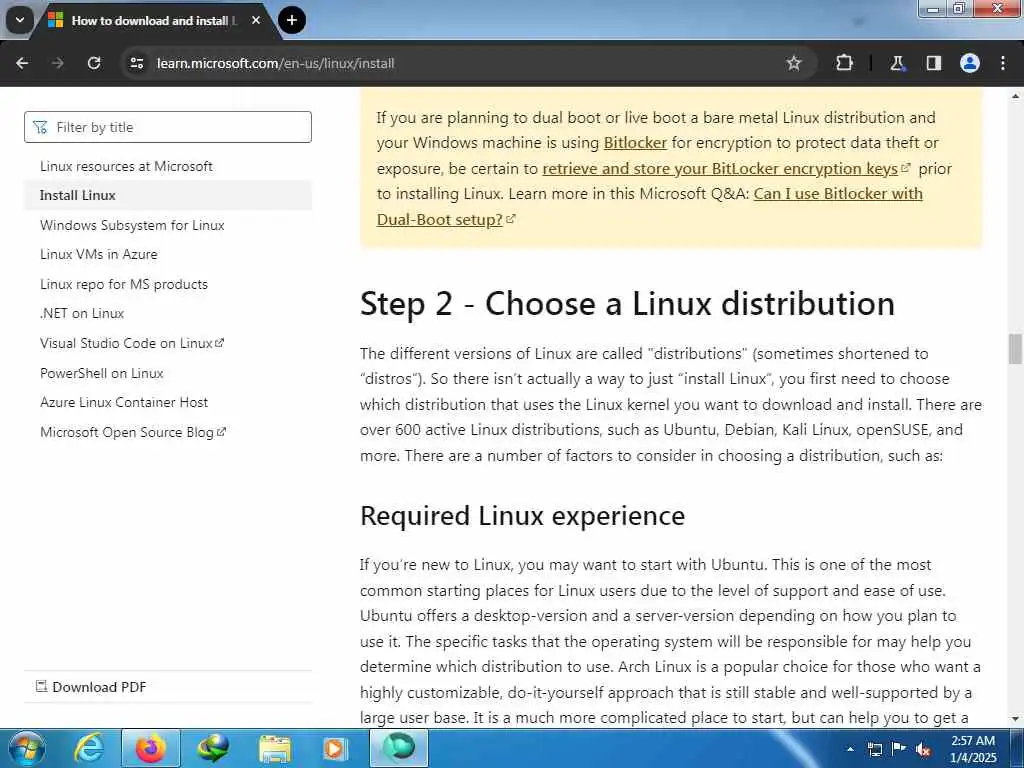Open Linux VMs in Azure
The image size is (1024, 768).
99,254
